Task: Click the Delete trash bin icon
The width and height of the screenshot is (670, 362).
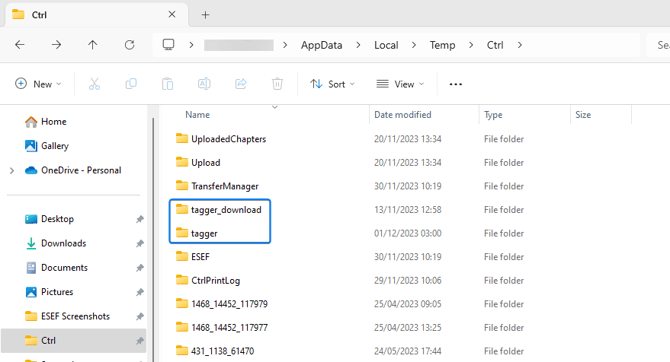Action: (277, 84)
